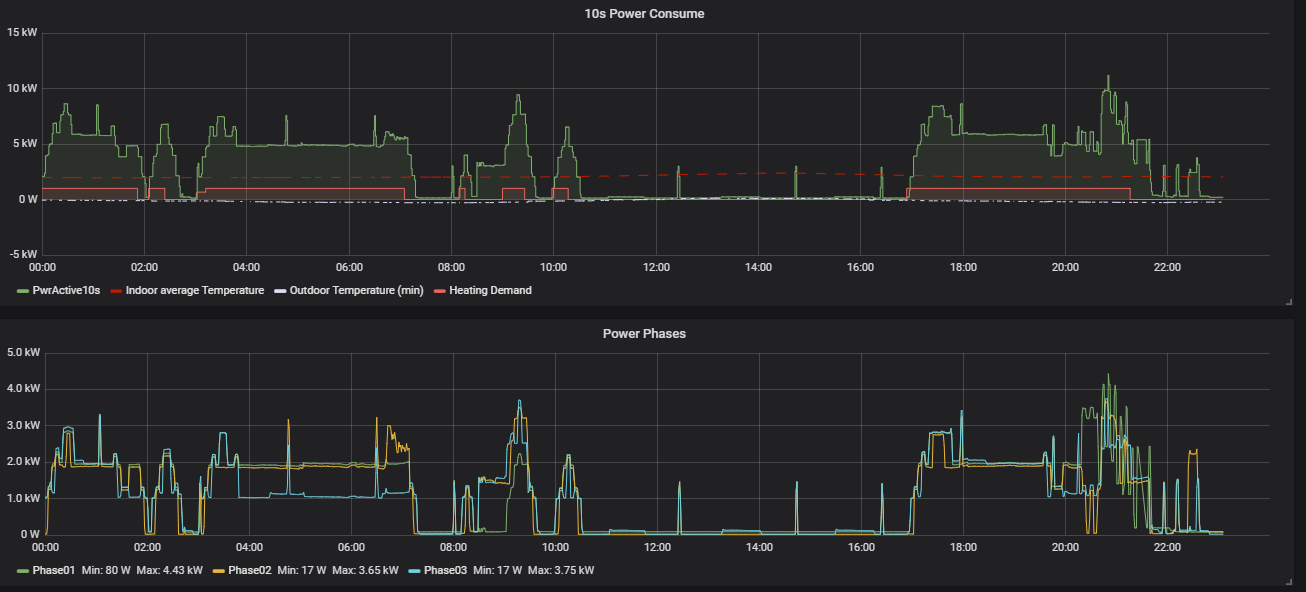Toggle Indoor average Temperature series label
1306x592 pixels.
tap(195, 290)
